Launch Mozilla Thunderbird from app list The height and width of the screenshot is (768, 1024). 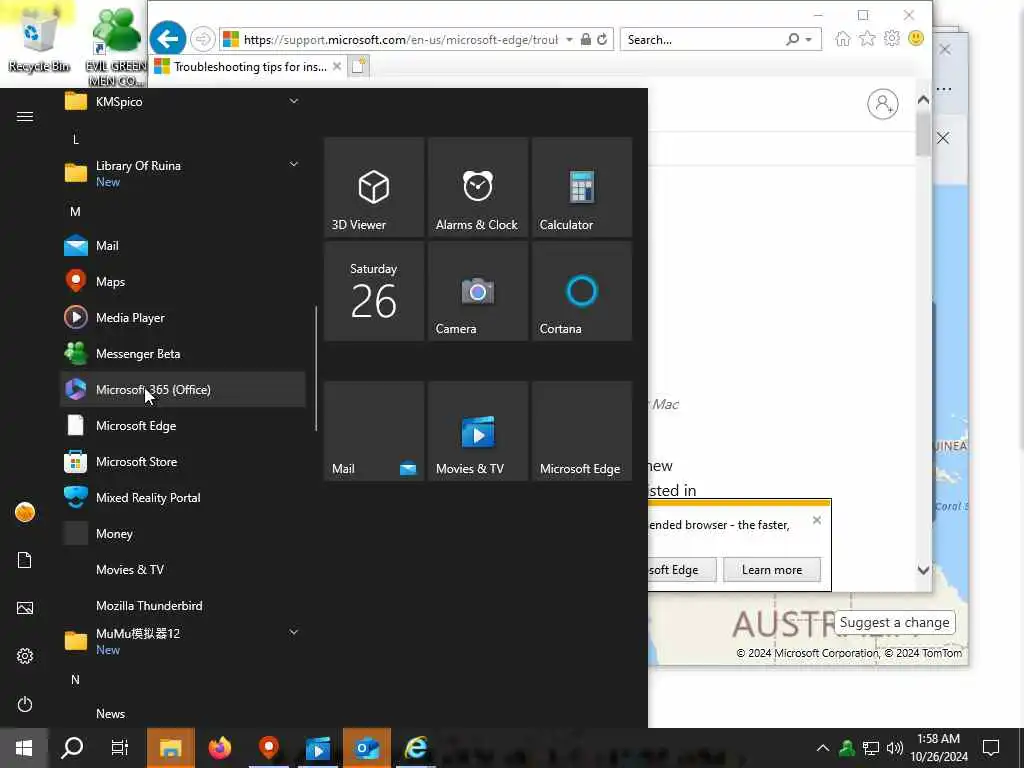point(182,605)
